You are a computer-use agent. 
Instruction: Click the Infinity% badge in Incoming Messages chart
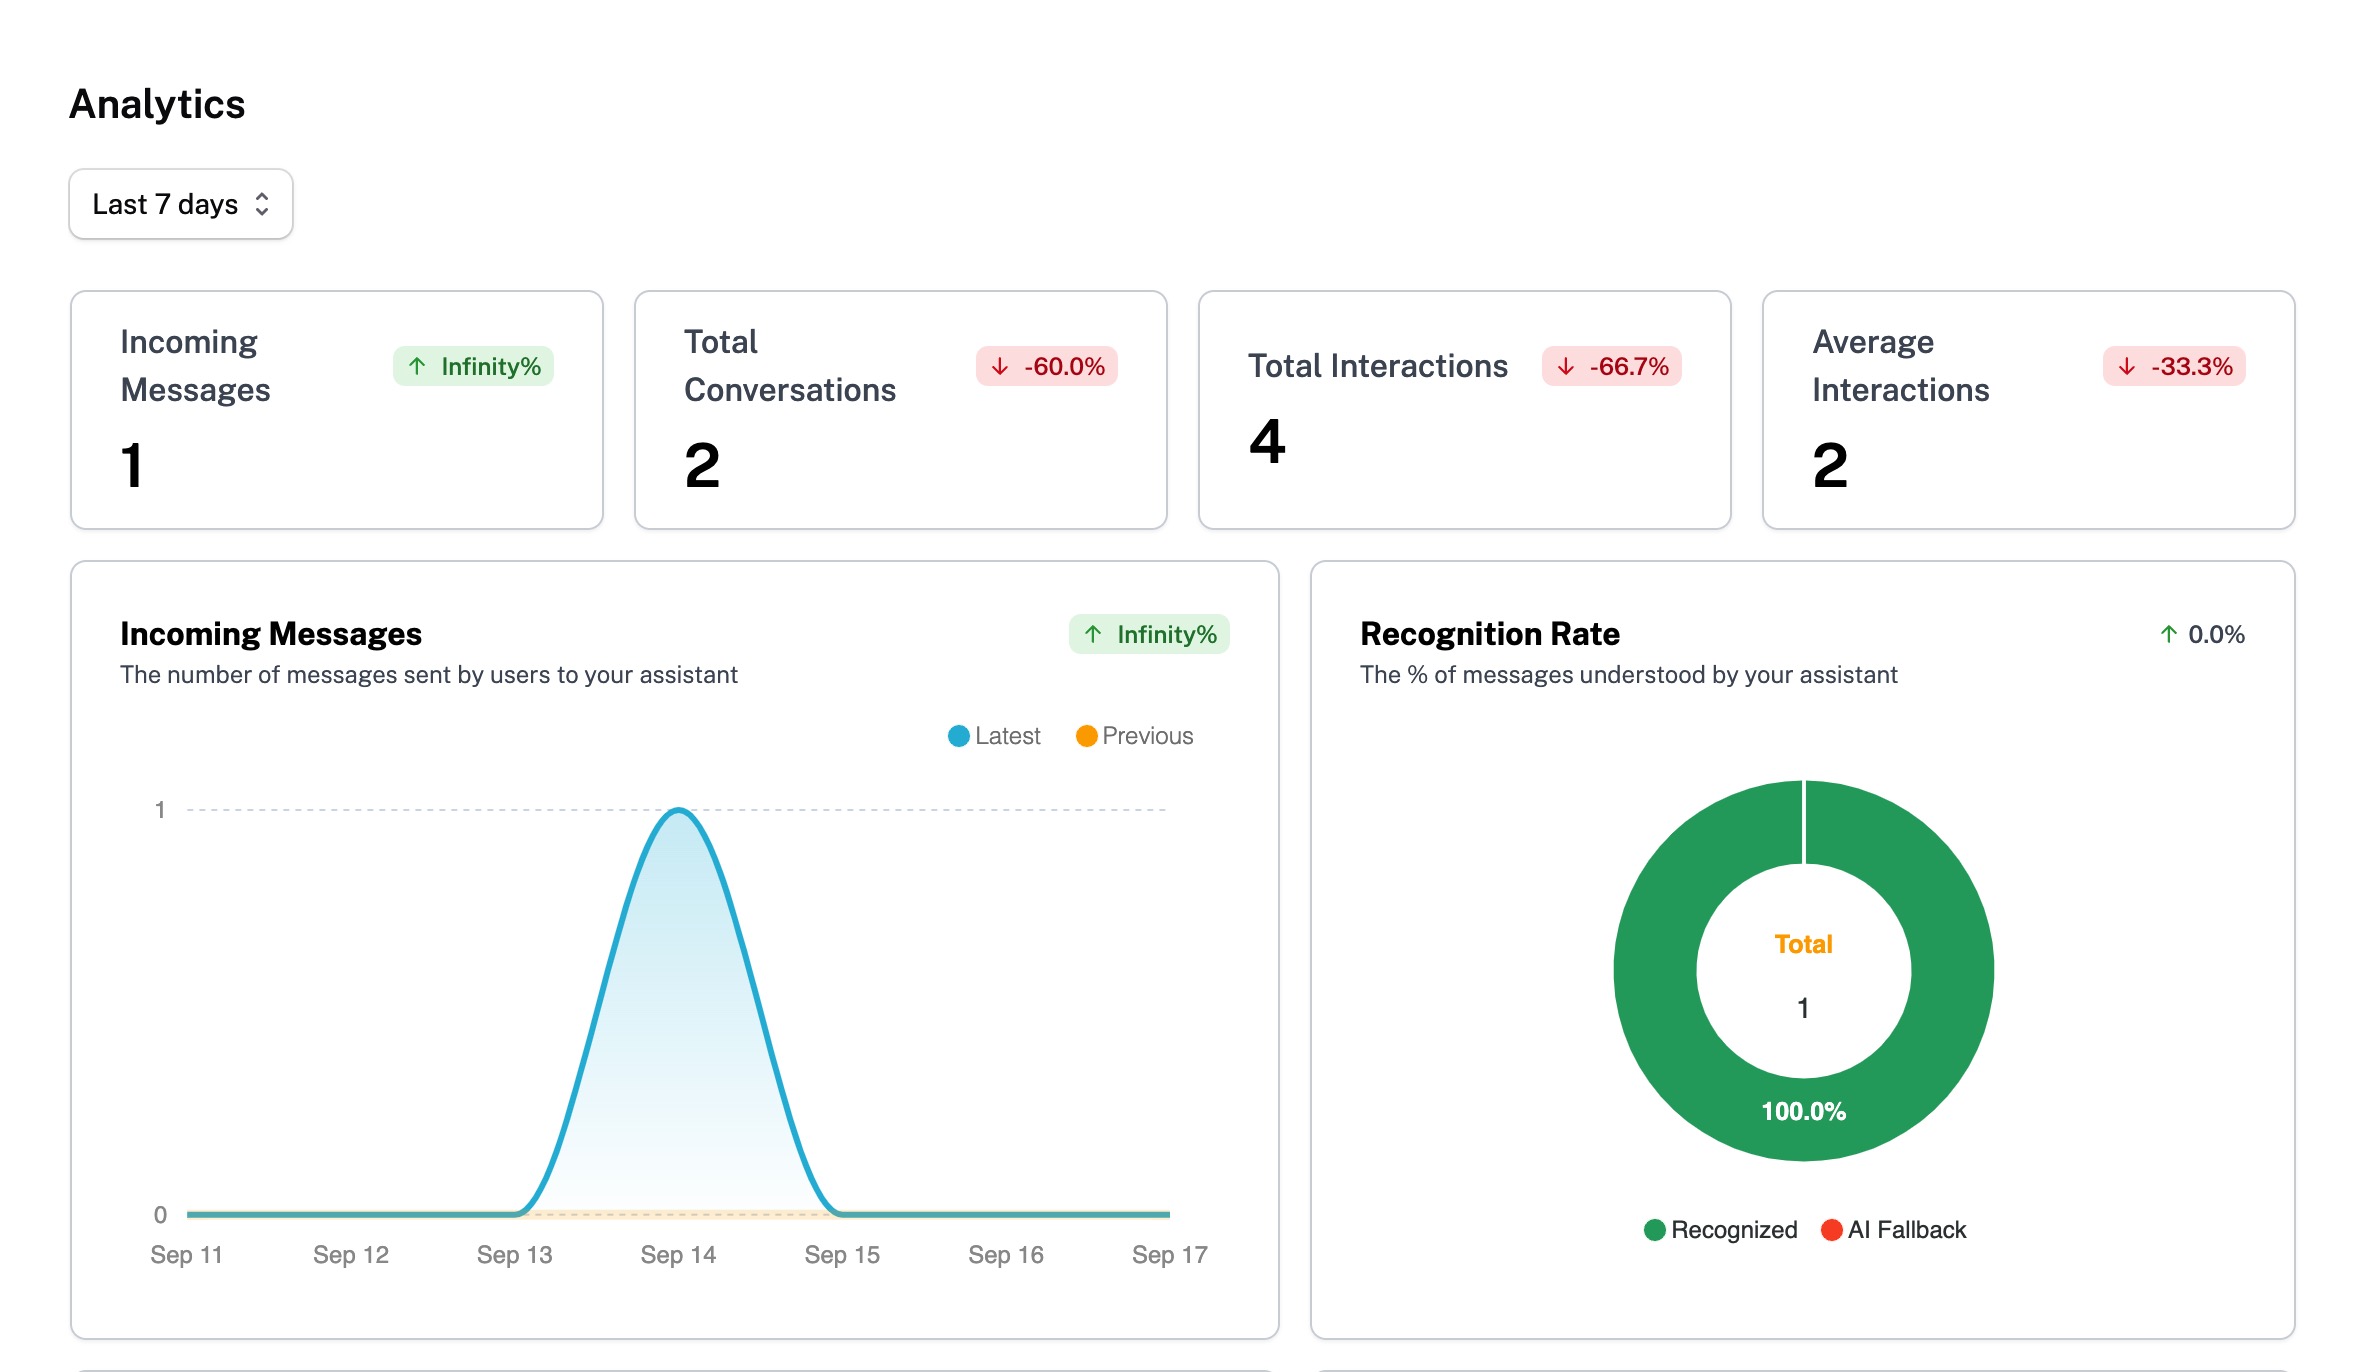[x=1149, y=634]
